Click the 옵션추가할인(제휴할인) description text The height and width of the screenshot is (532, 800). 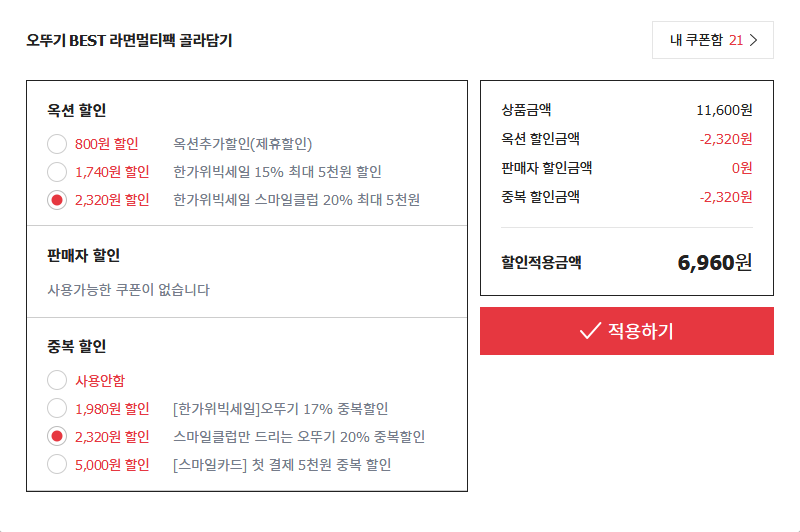243,144
